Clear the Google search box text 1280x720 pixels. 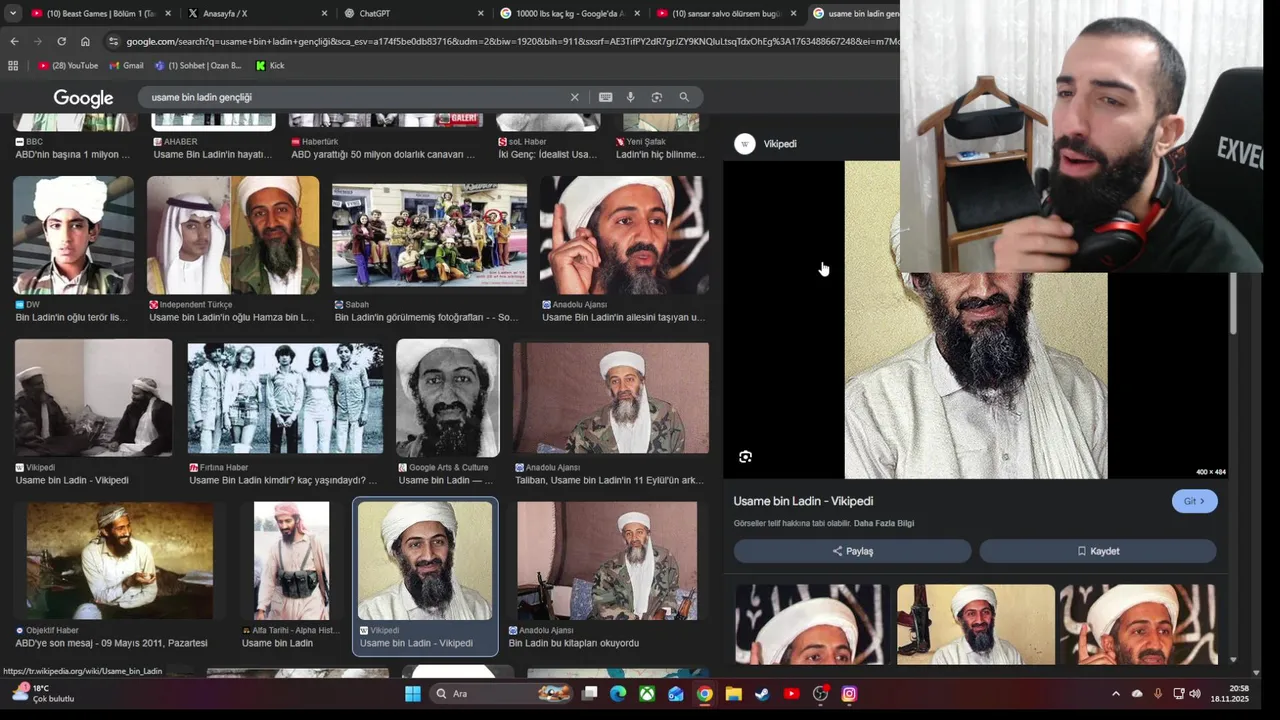[x=574, y=97]
